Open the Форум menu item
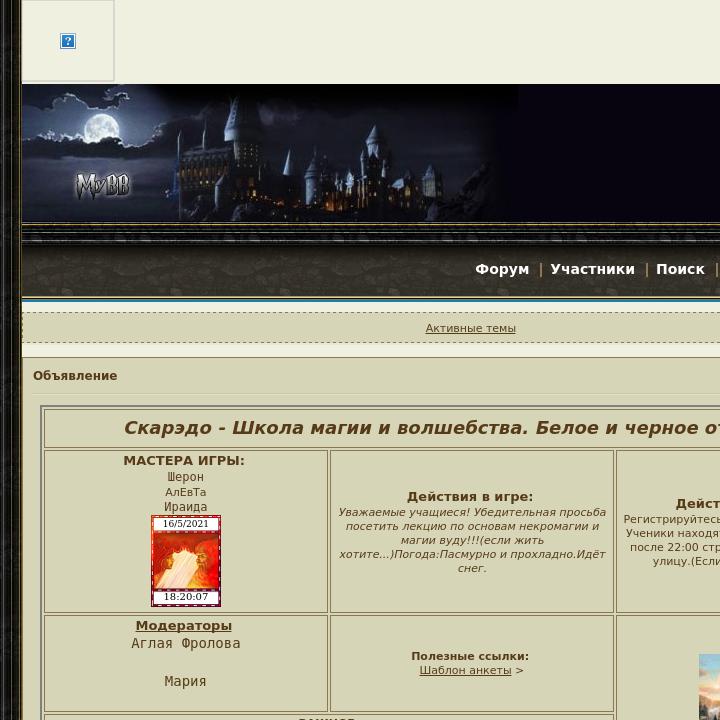This screenshot has height=720, width=720. coord(502,269)
